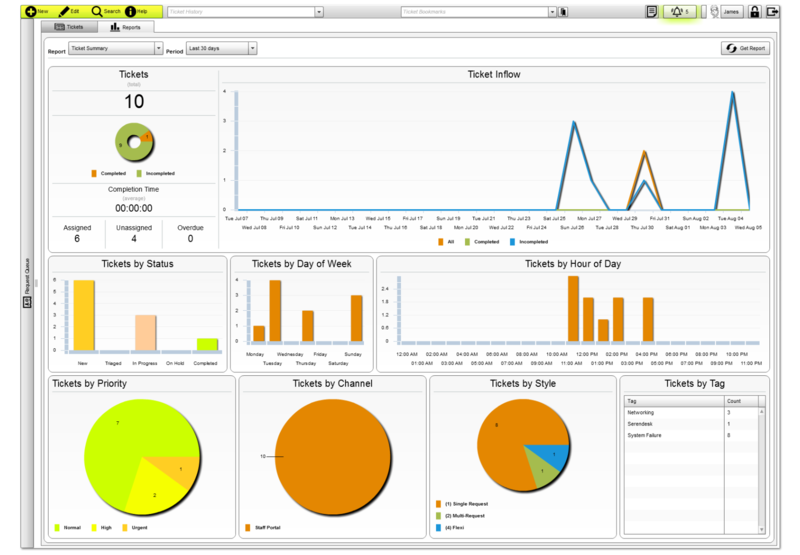This screenshot has height=555, width=800.
Task: Click the Ticket Summary report field
Action: pos(112,48)
